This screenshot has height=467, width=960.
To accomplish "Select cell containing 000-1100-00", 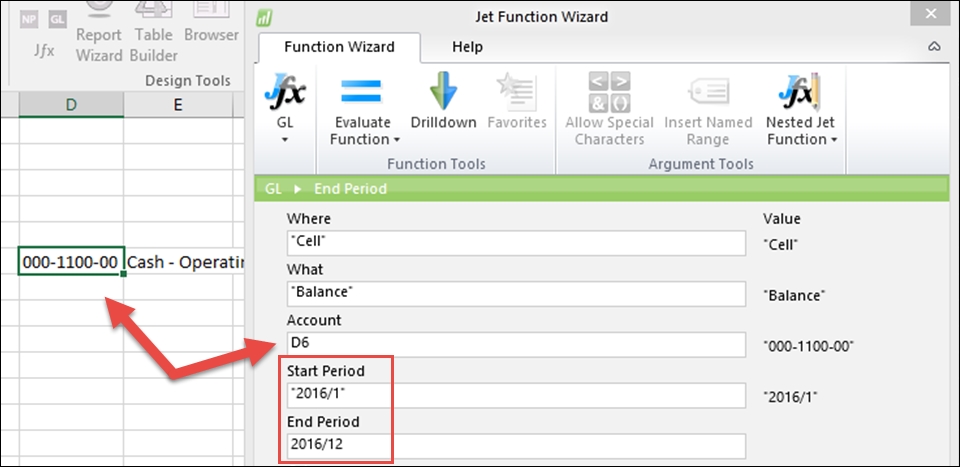I will pyautogui.click(x=71, y=262).
